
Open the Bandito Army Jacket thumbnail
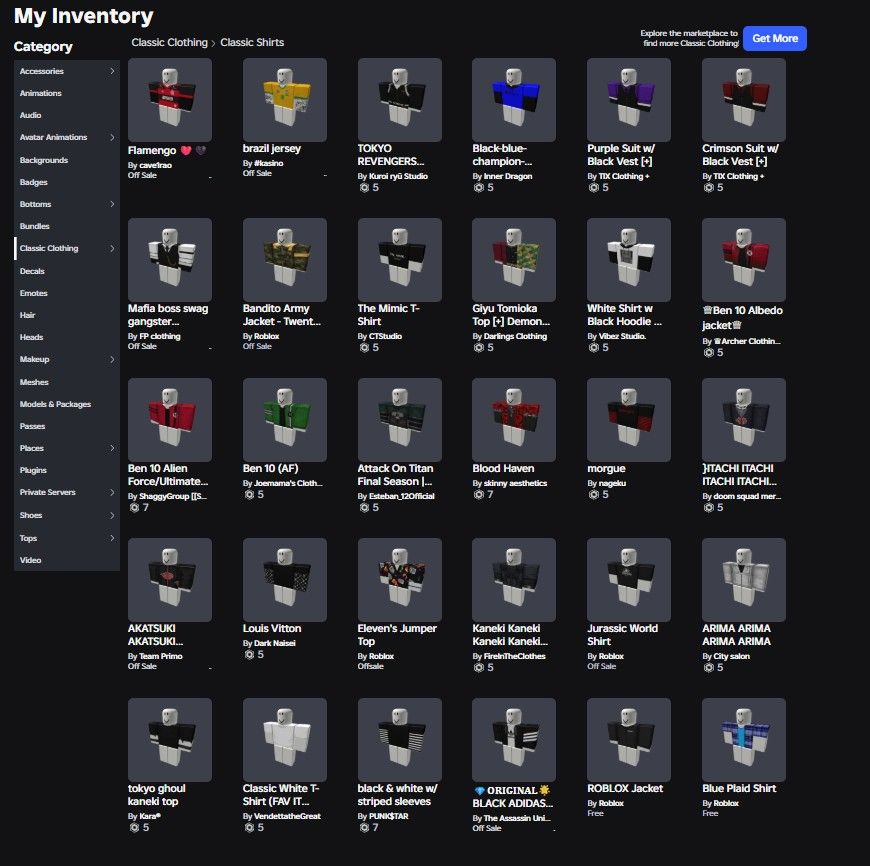click(x=285, y=260)
